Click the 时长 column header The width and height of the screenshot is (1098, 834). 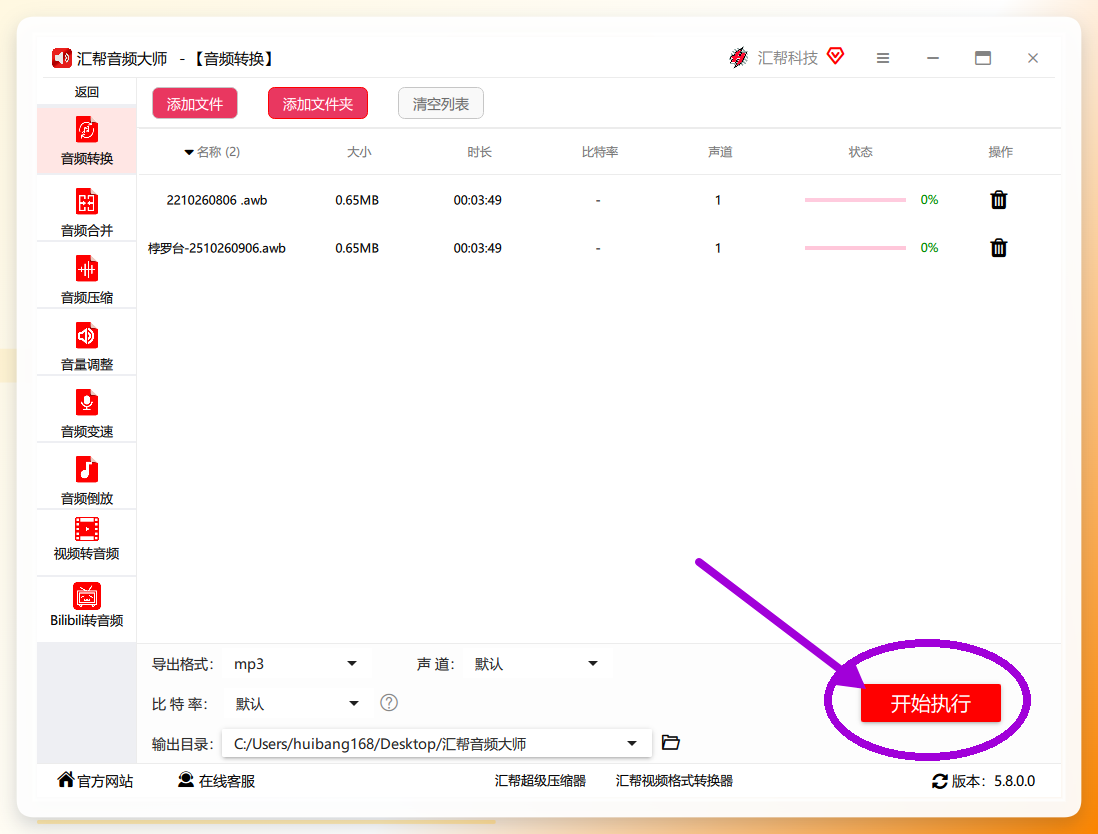480,152
